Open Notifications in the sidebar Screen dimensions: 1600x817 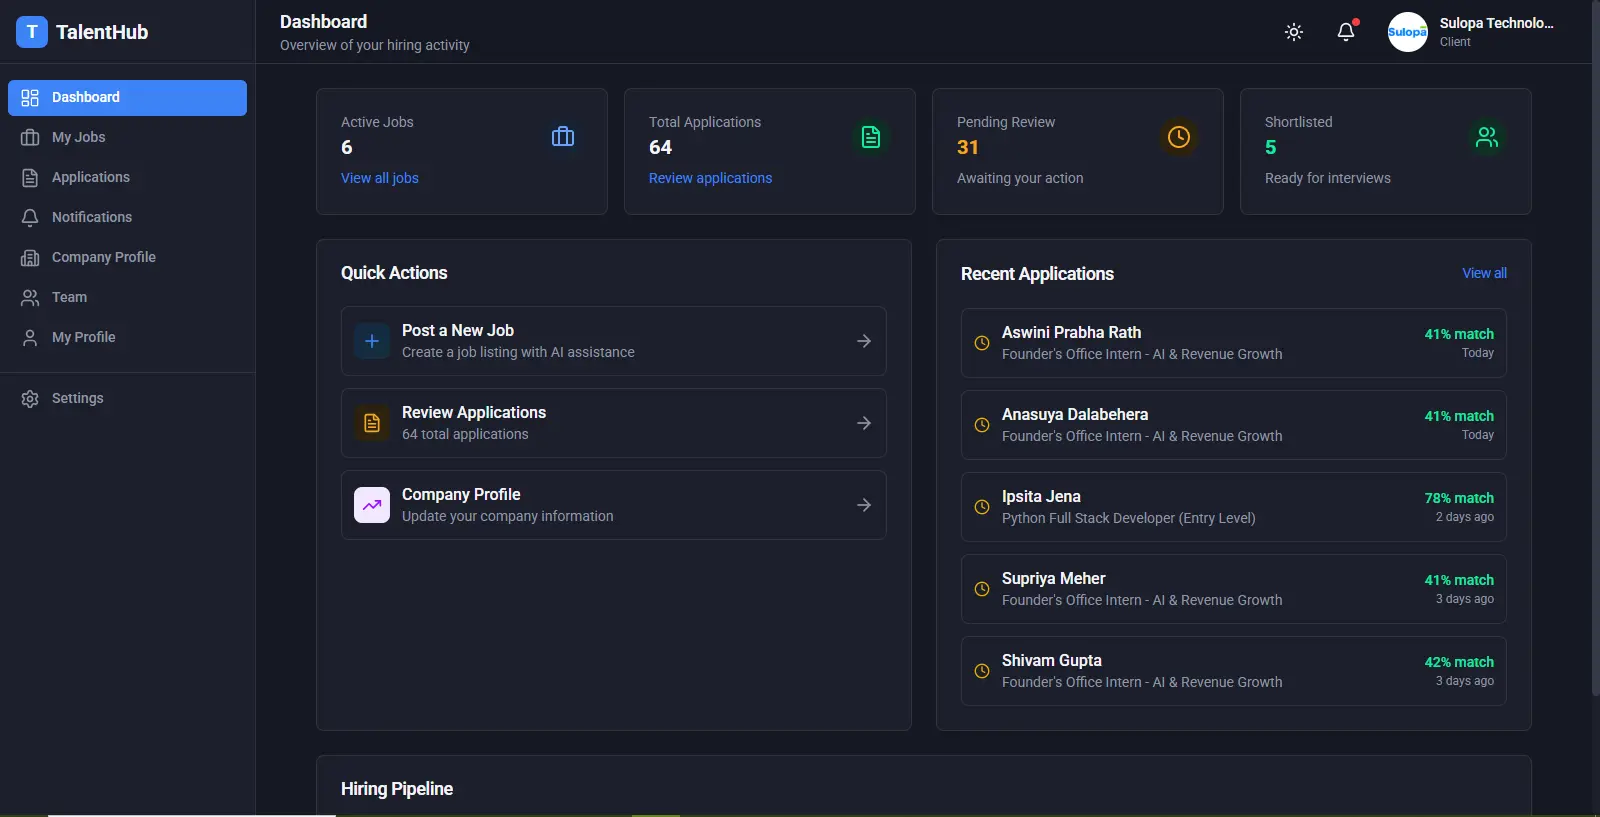pos(127,218)
